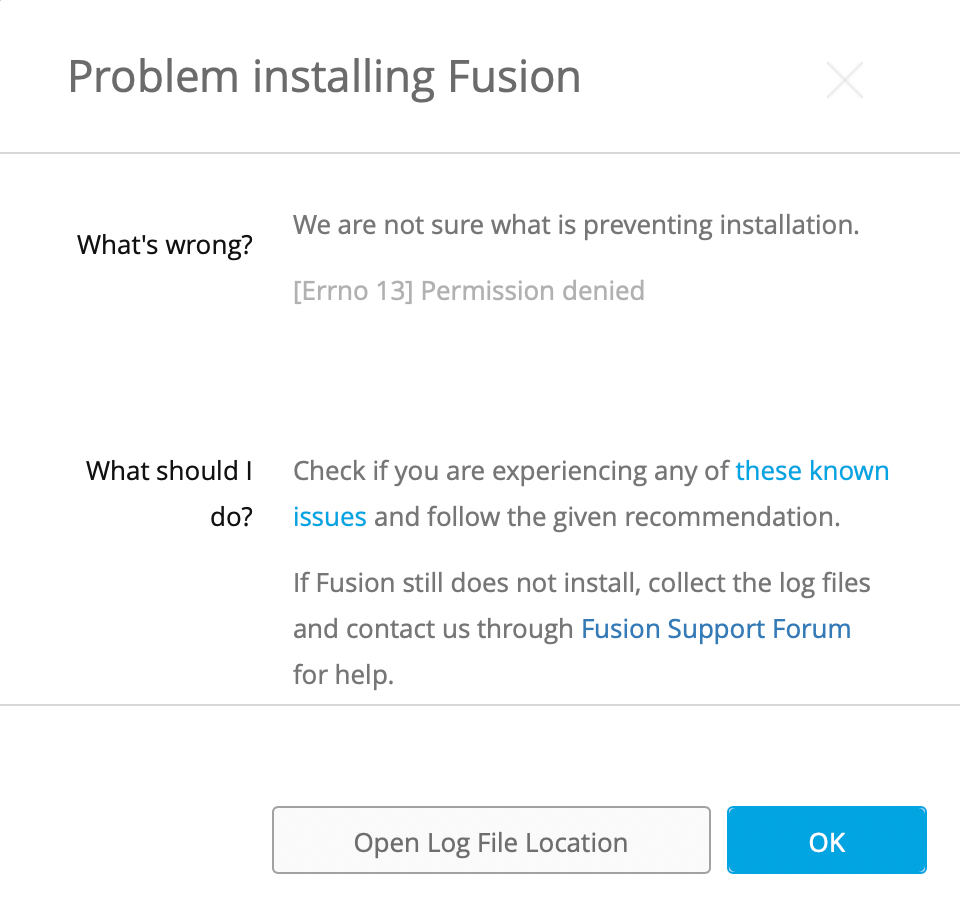Click the word "issues" in the link
Image resolution: width=960 pixels, height=923 pixels.
coord(329,517)
